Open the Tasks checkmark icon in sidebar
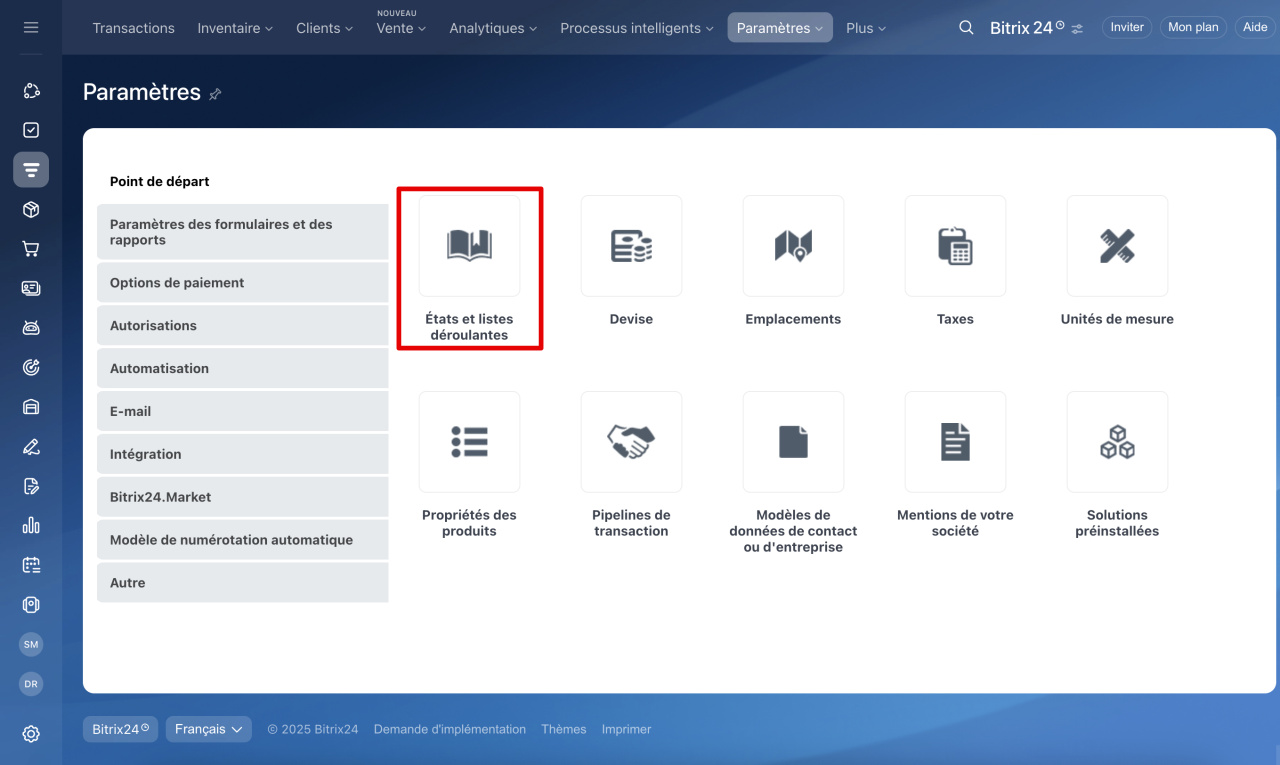This screenshot has height=765, width=1280. click(31, 130)
